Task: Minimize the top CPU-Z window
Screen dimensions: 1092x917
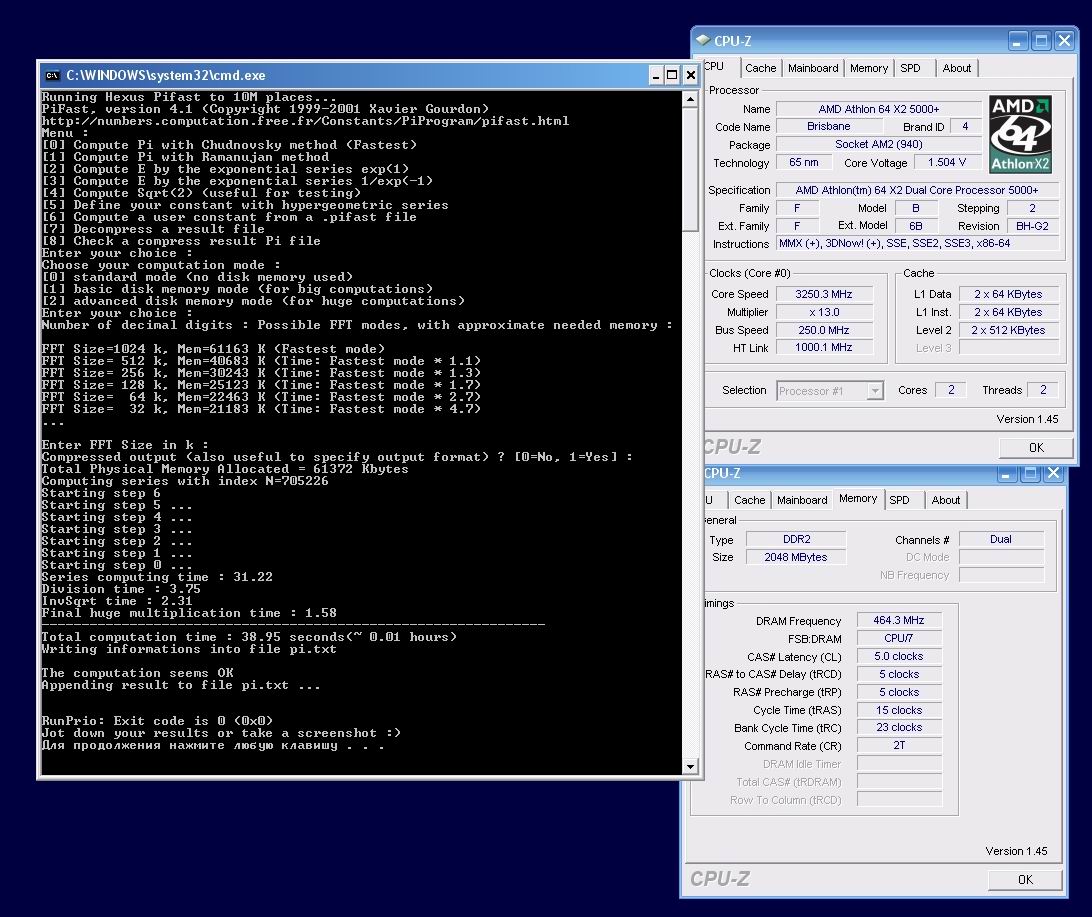Action: (x=1018, y=41)
